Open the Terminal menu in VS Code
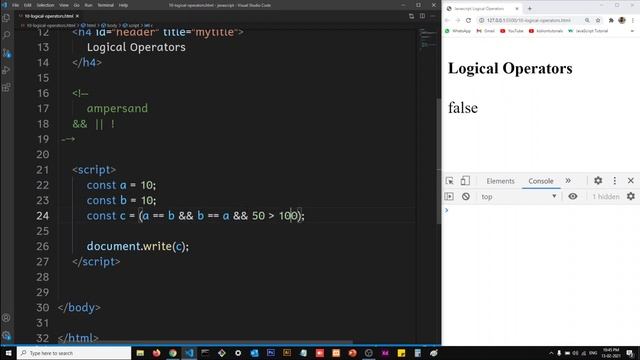The height and width of the screenshot is (360, 640). 106,5
